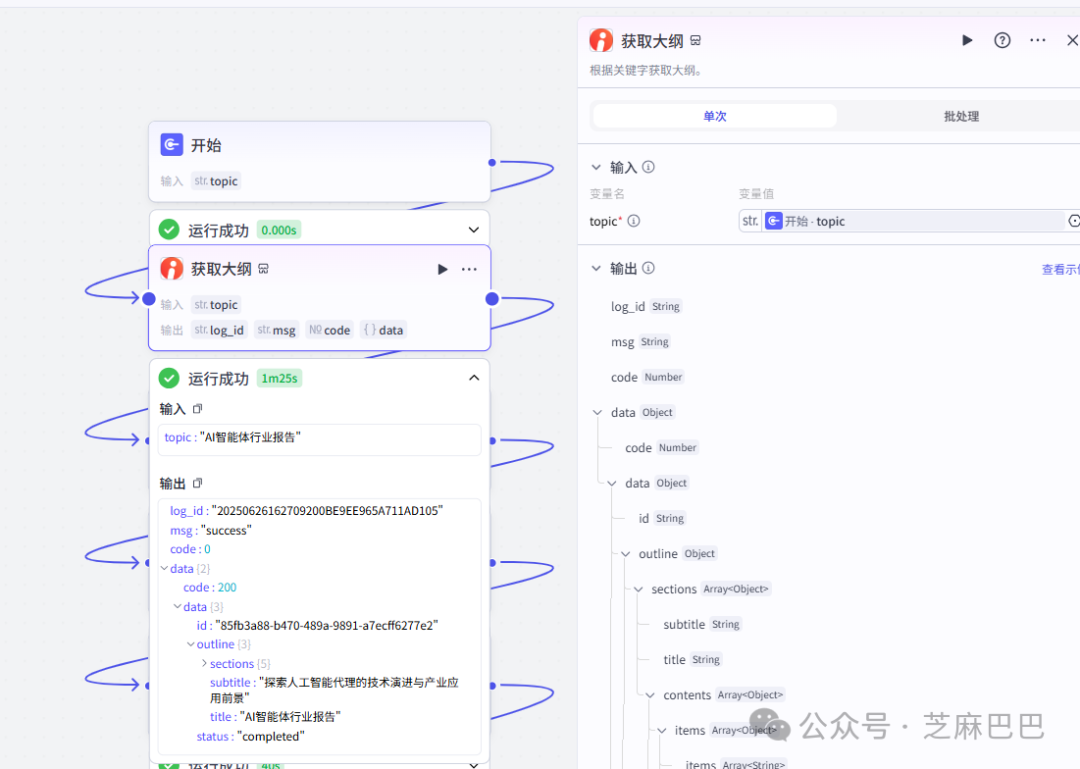Click the 获取大纲 node icon on canvas
Image resolution: width=1080 pixels, height=769 pixels.
tap(172, 268)
